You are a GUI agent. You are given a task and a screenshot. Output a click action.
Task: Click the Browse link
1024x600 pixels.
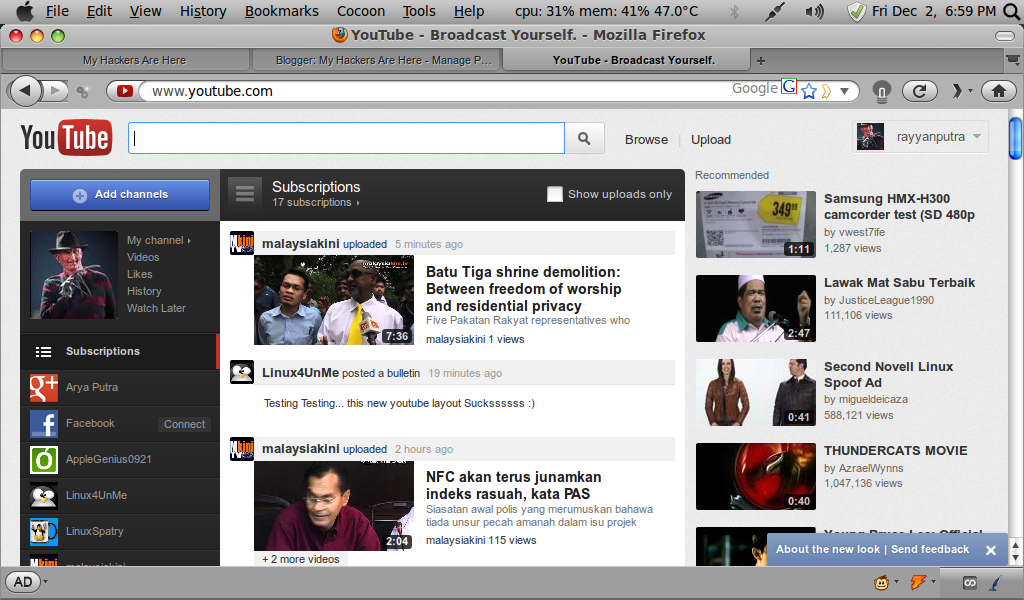tap(646, 140)
